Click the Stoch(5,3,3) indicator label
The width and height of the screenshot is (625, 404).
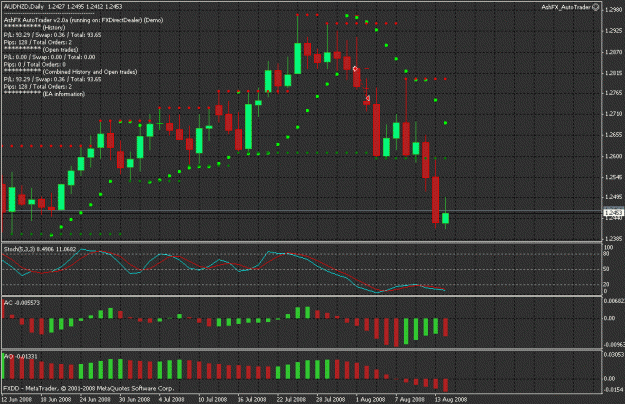(40, 249)
